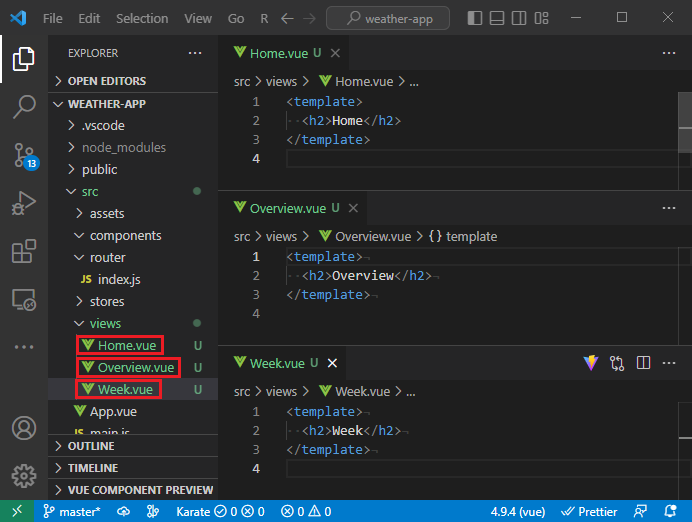Screen dimensions: 692x522
Task: Click the Vite lightning icon in Week.vue toolbar
Action: (591, 363)
